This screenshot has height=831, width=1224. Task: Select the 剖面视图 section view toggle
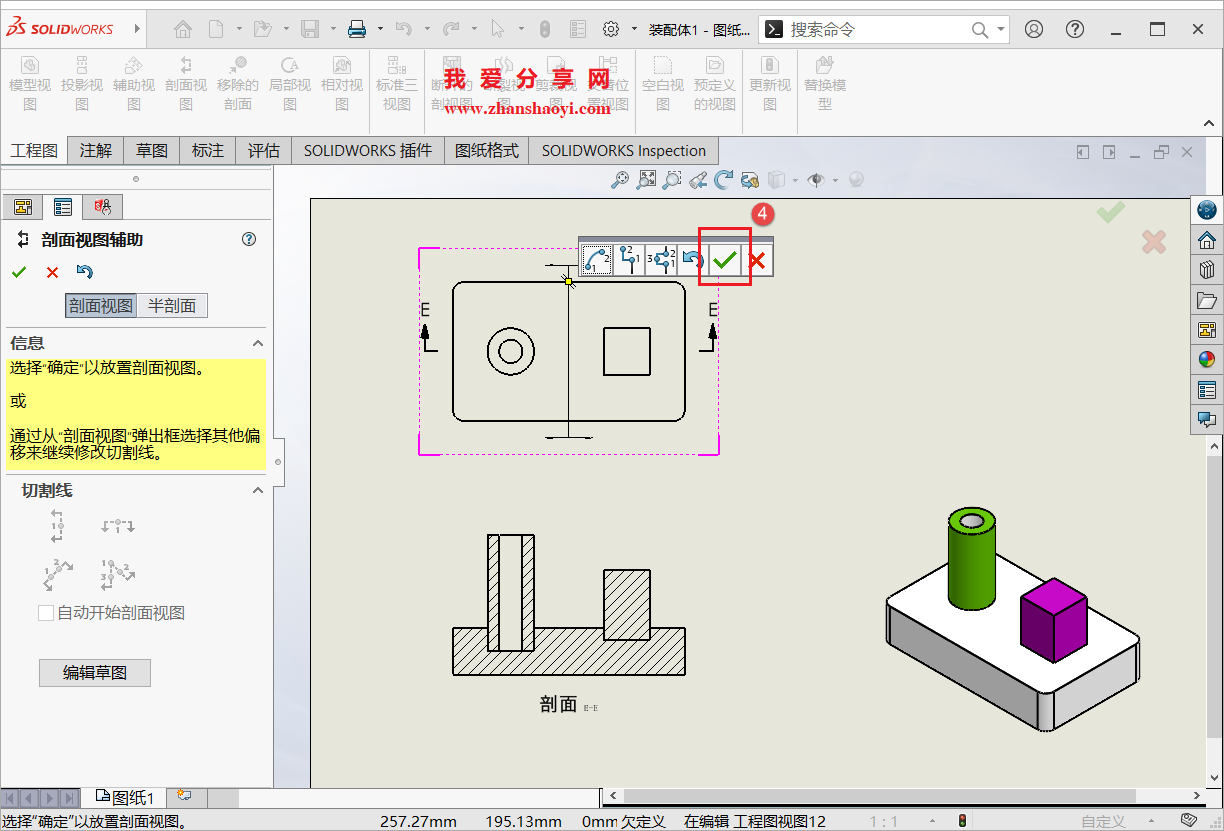point(101,306)
